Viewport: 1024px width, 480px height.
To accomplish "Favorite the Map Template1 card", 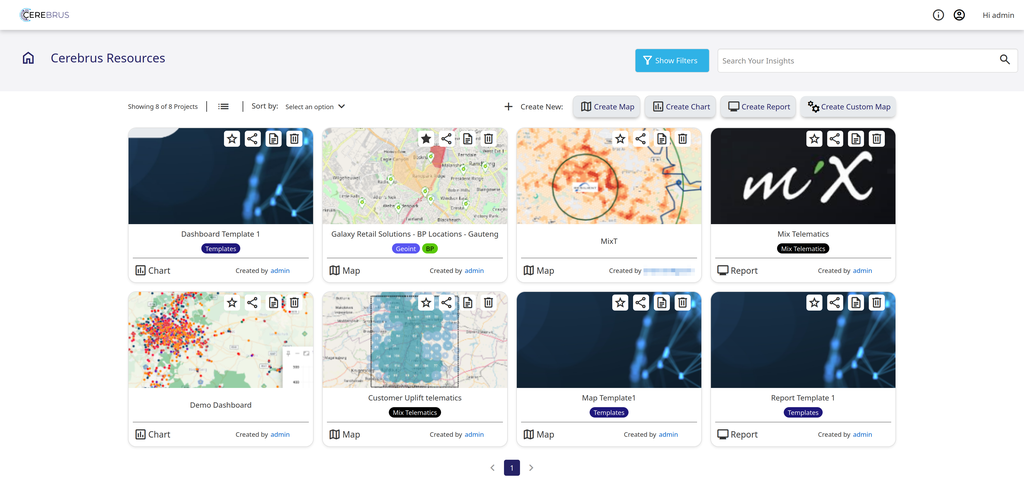I will pos(620,302).
